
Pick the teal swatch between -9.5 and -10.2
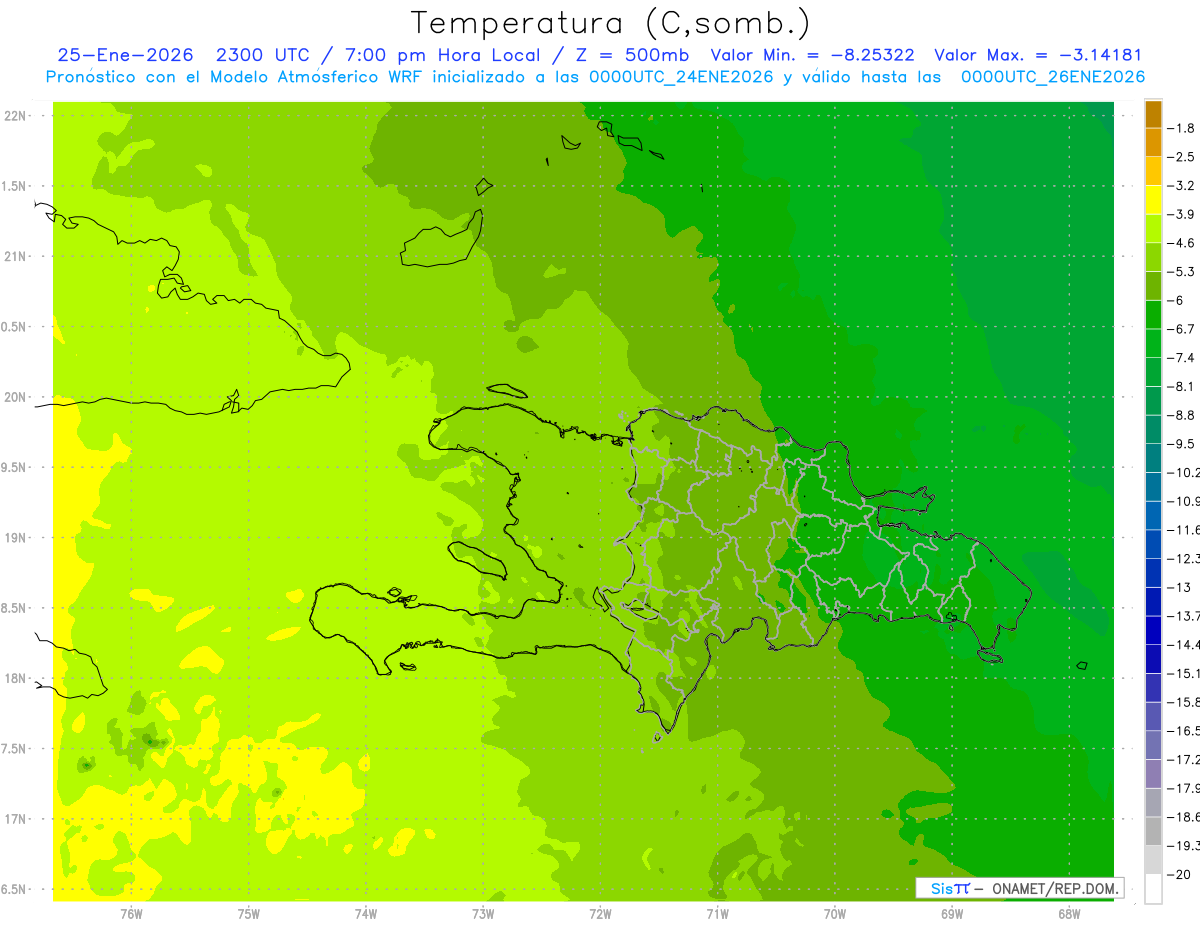tap(1153, 459)
